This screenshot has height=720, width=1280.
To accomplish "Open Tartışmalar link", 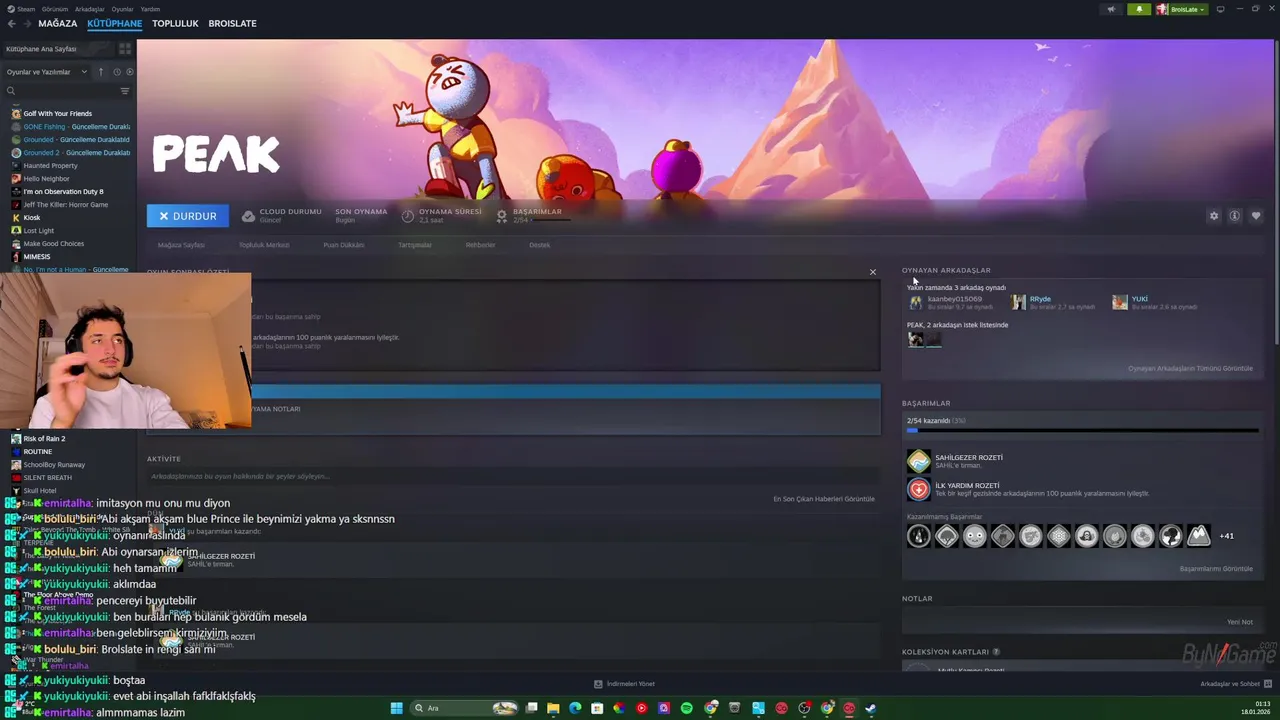I will [415, 245].
